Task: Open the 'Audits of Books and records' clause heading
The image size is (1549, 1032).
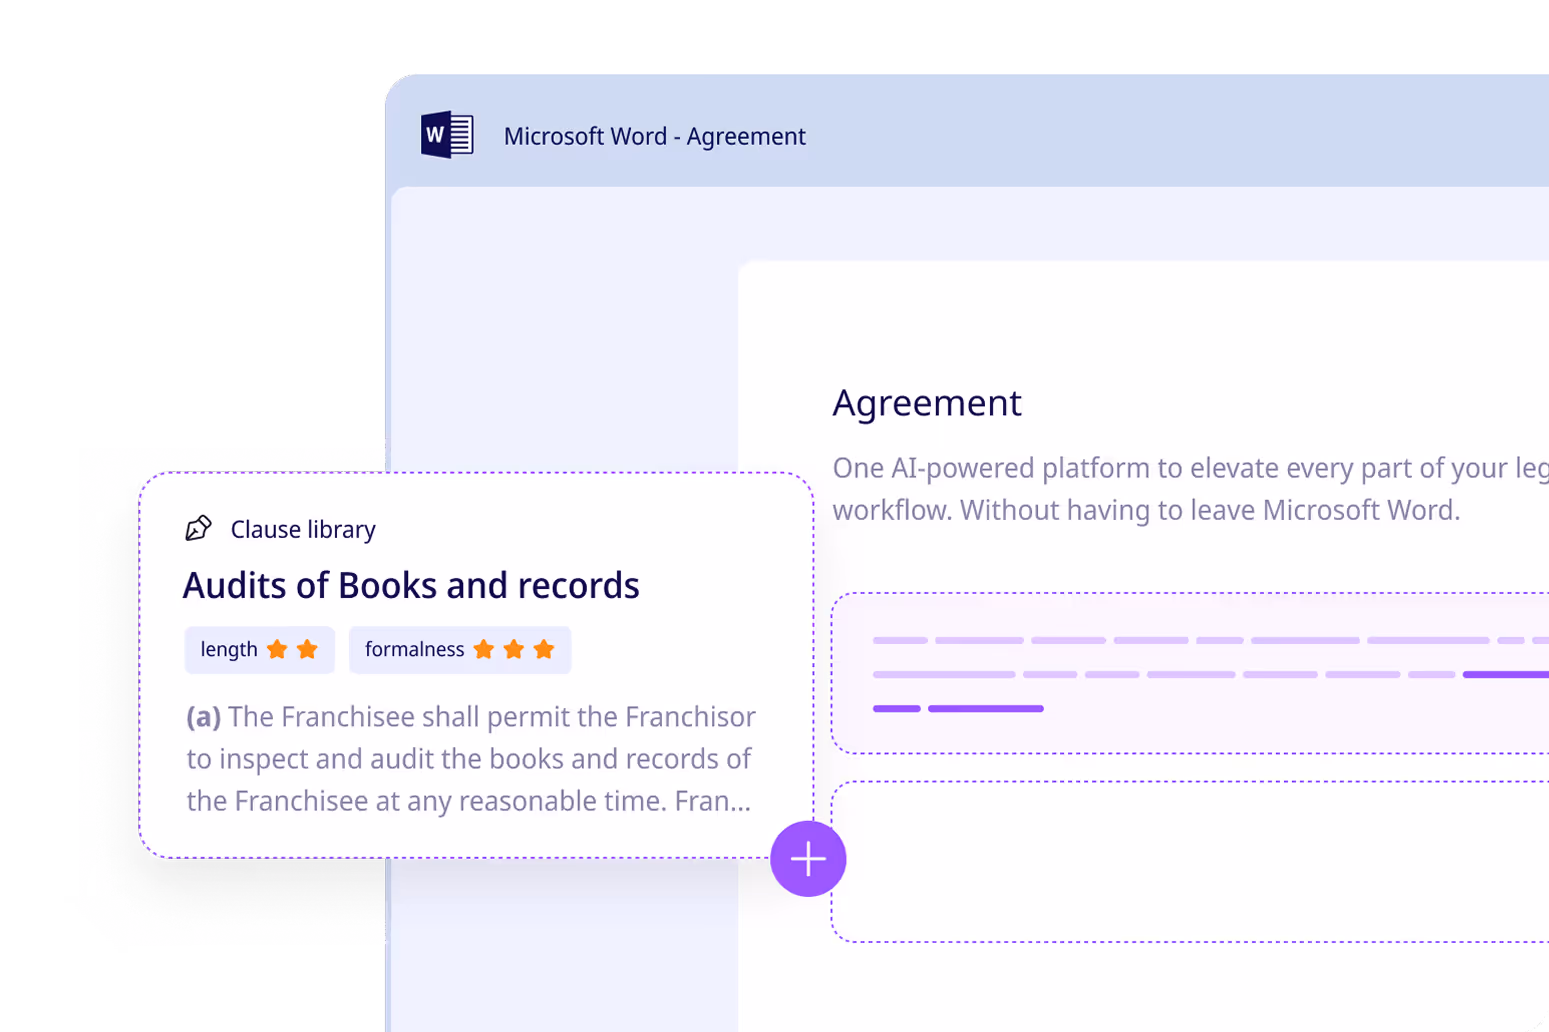Action: (x=411, y=585)
